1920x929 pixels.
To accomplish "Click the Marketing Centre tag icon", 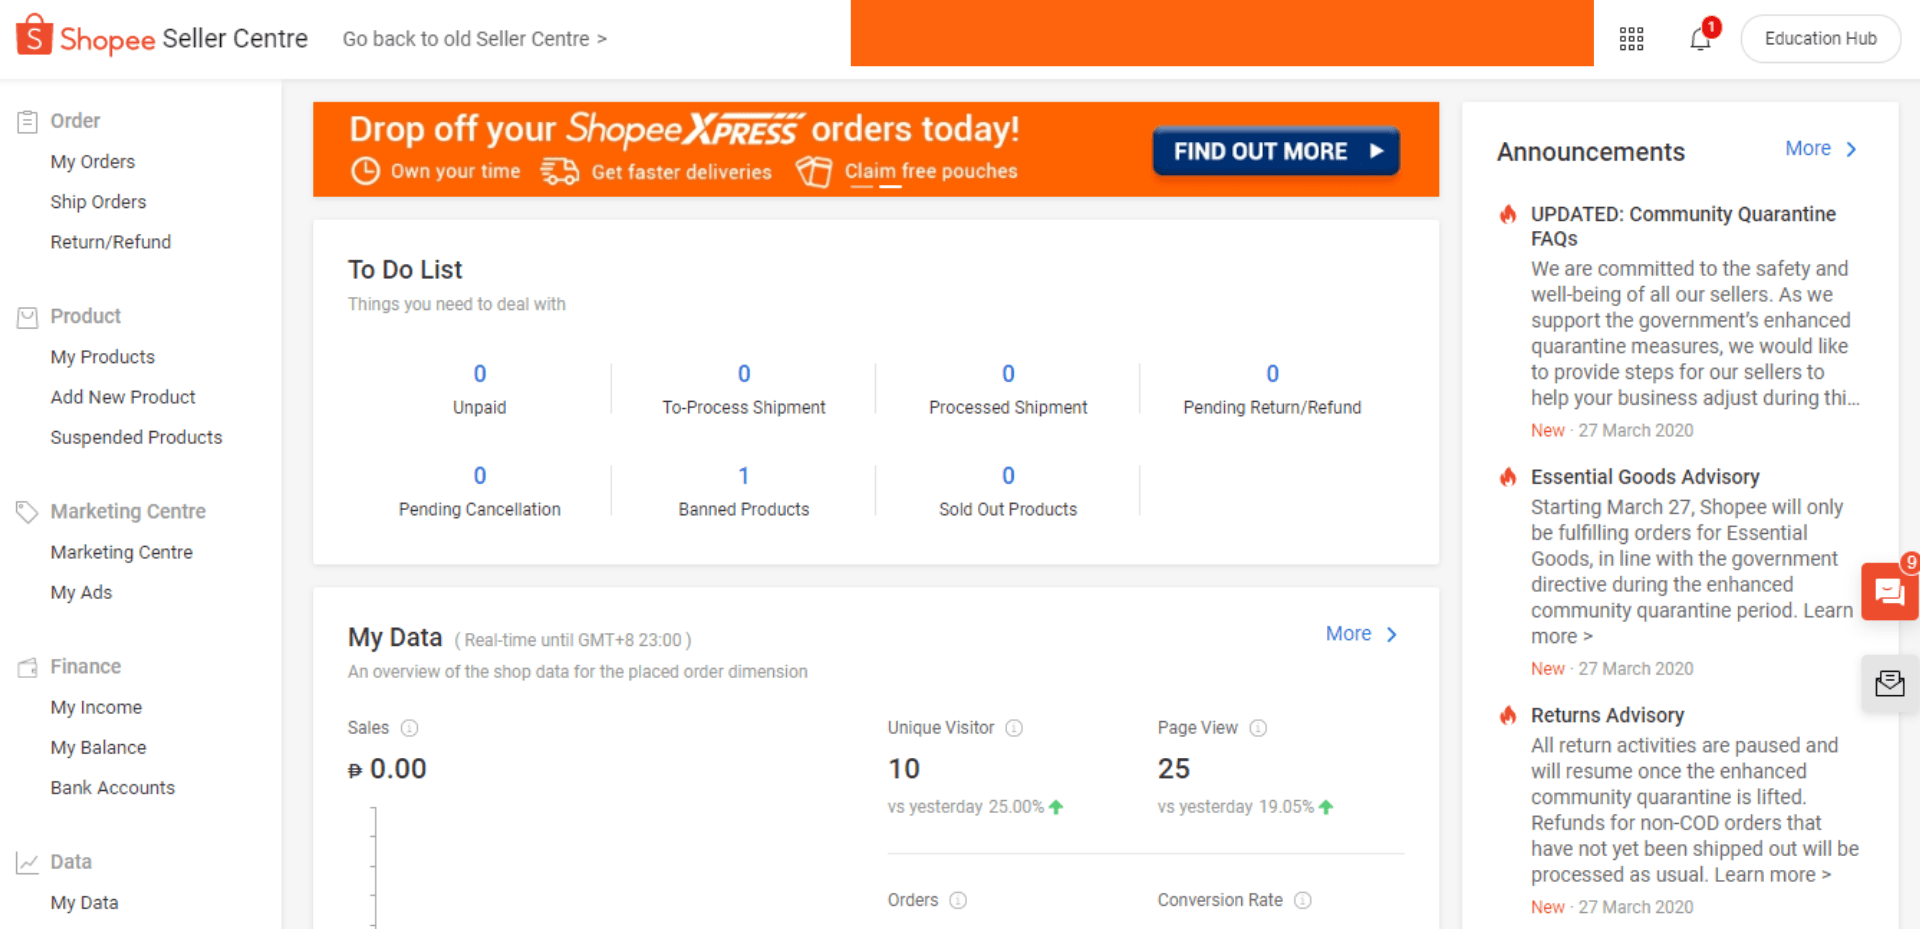I will (27, 512).
